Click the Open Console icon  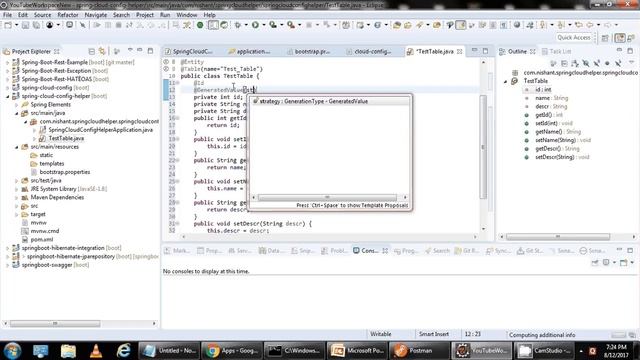point(623,263)
